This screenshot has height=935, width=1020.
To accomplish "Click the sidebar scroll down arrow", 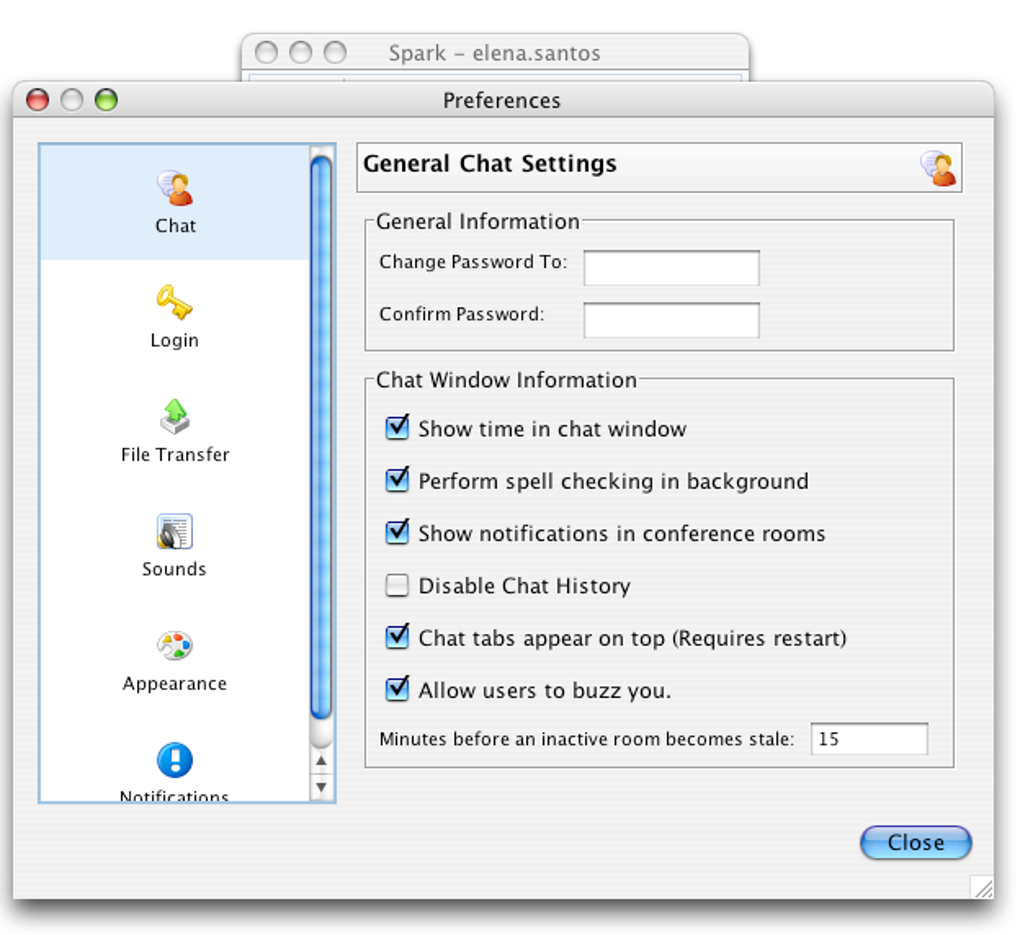I will tap(321, 787).
